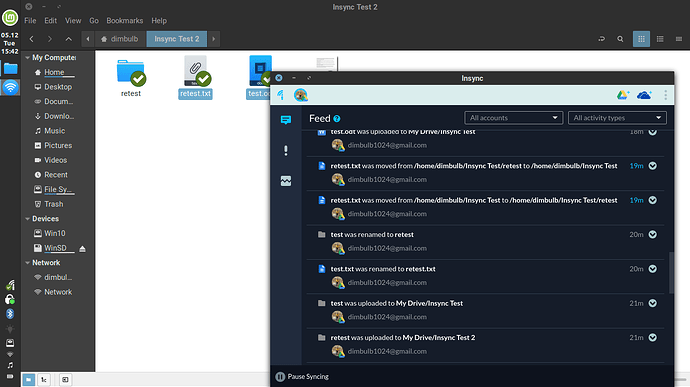Open Videos in sidebar
The image size is (690, 387).
tap(55, 160)
